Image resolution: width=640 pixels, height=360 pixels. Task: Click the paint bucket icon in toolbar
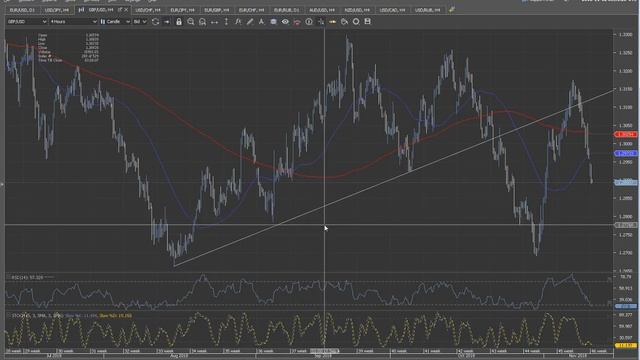344,22
